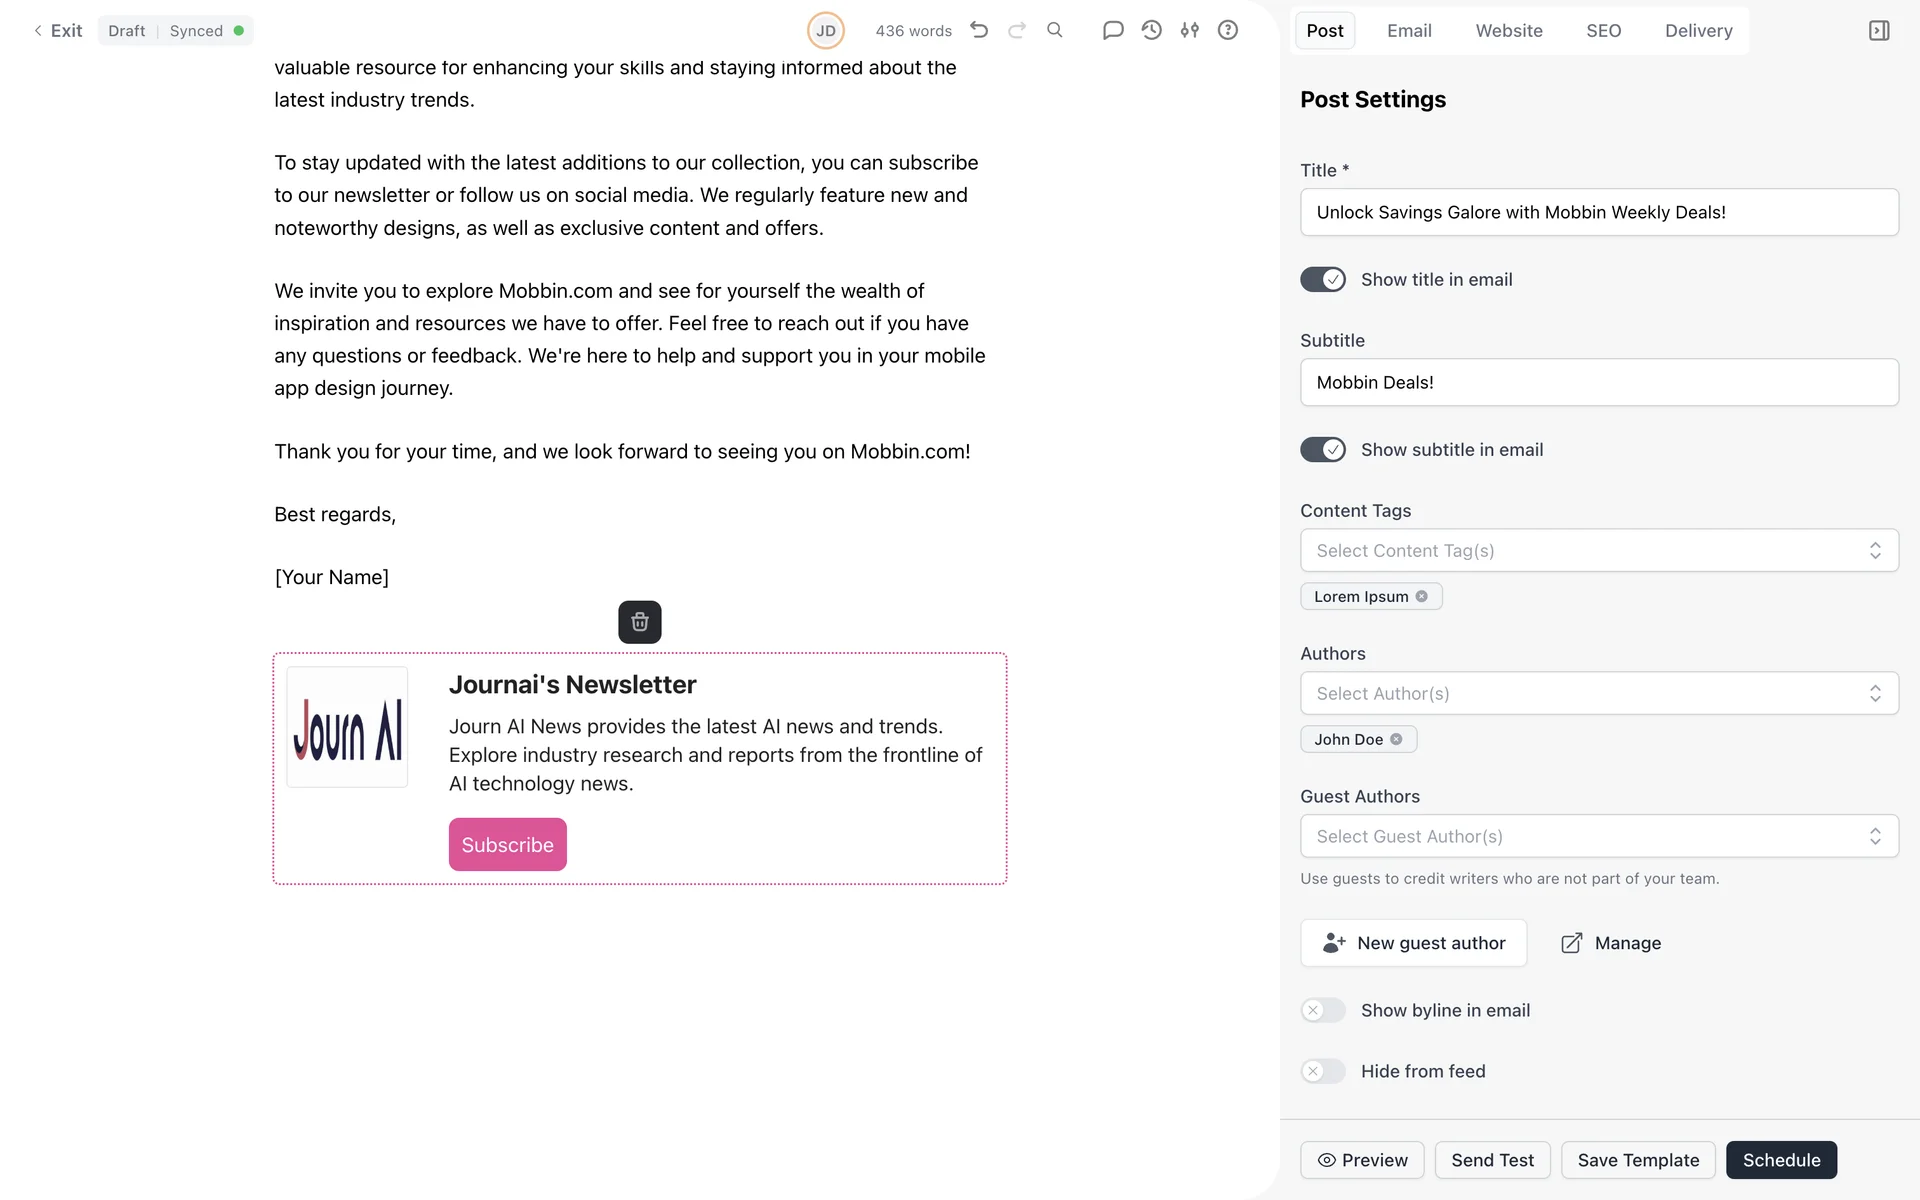Image resolution: width=1920 pixels, height=1200 pixels.
Task: Turn on Hide from feed toggle
Action: 1323,1072
